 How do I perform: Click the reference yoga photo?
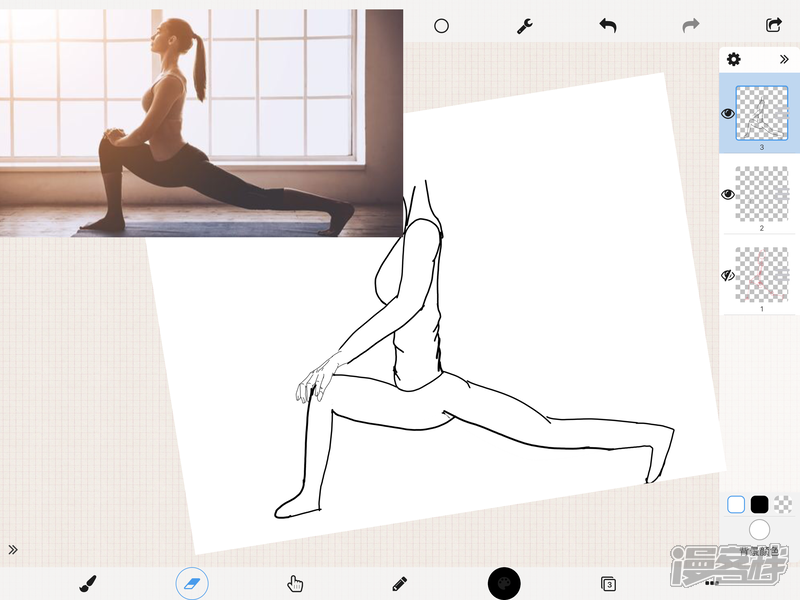point(200,122)
